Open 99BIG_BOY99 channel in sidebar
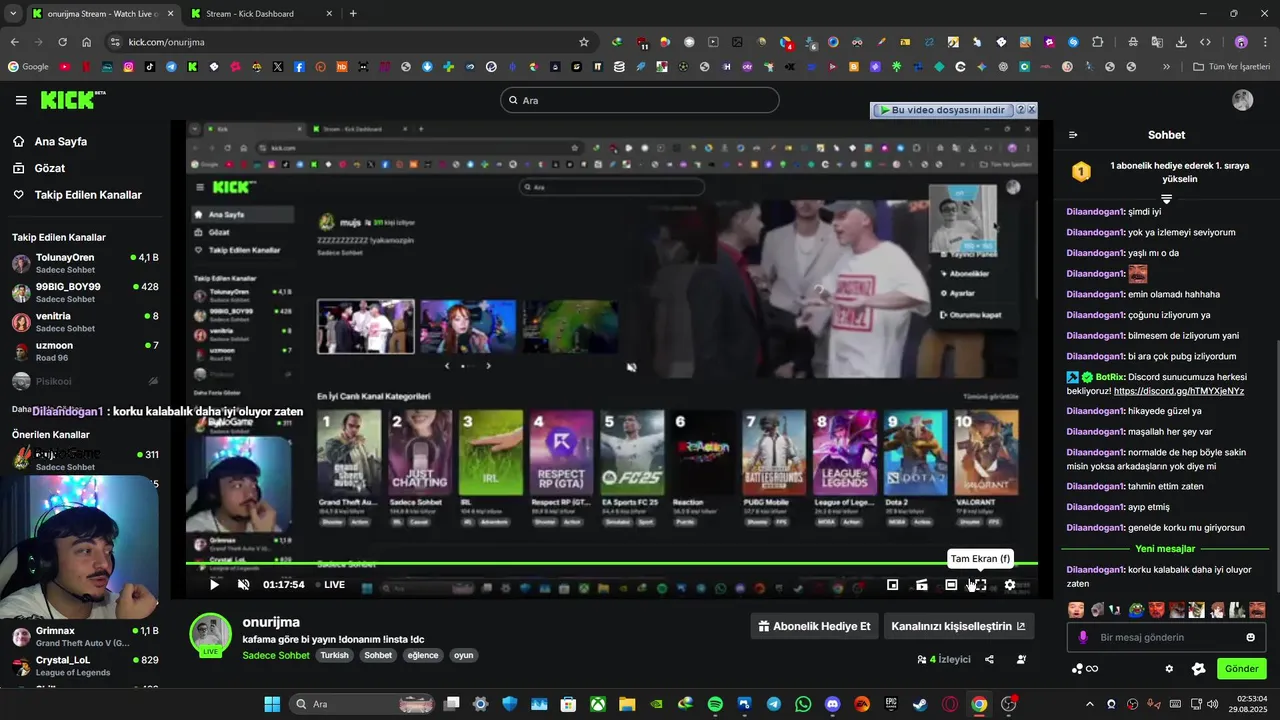Image resolution: width=1280 pixels, height=720 pixels. [x=85, y=292]
